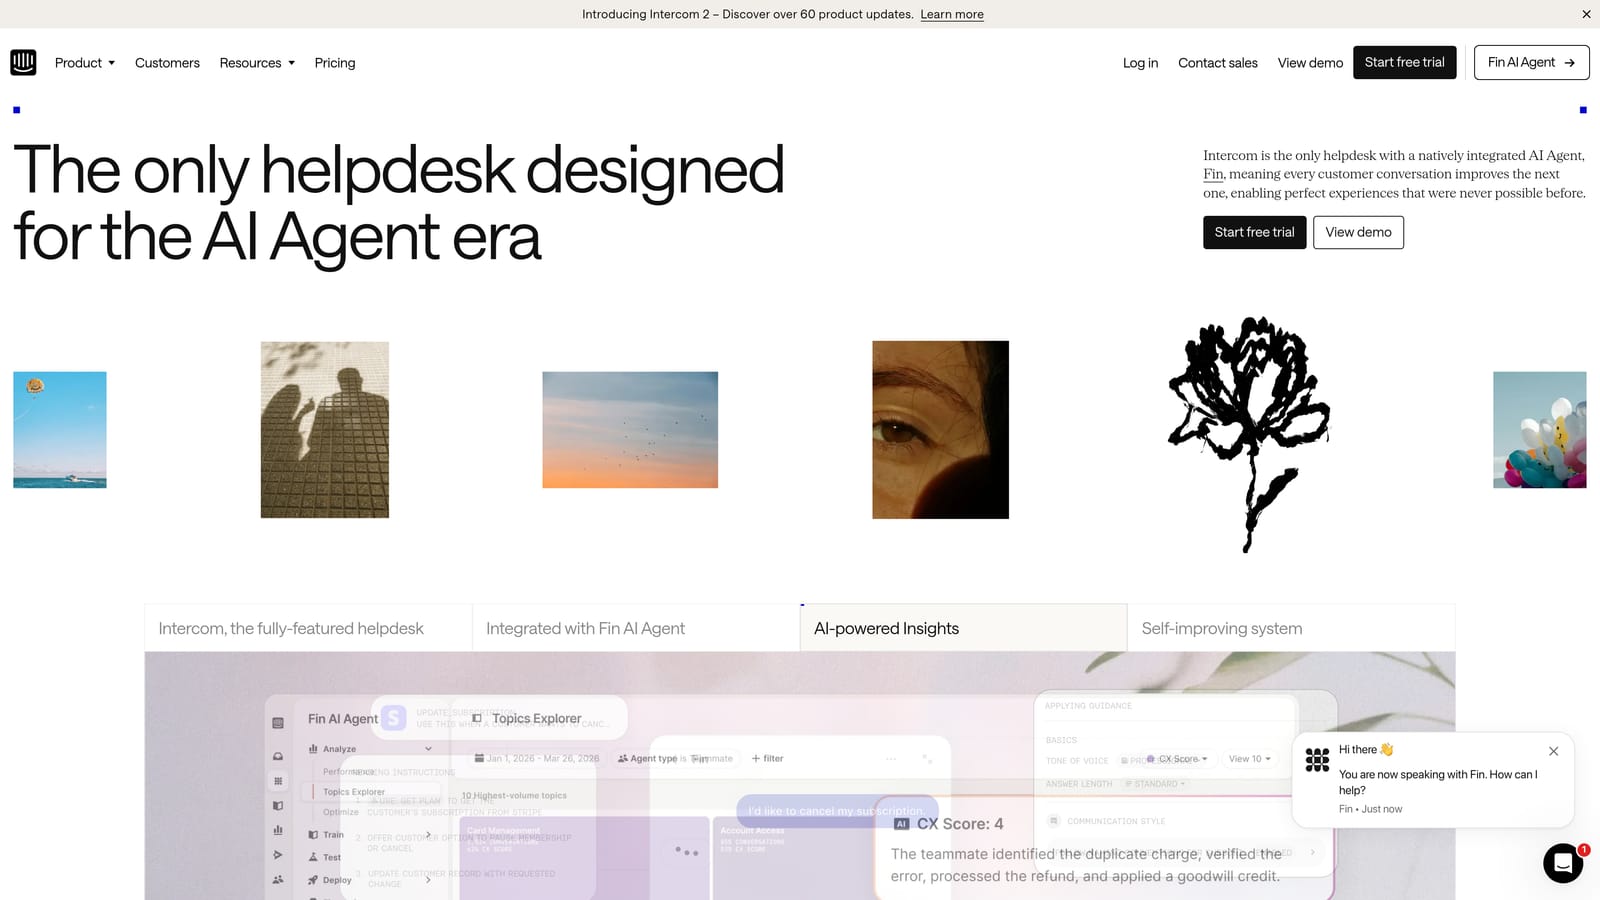Click the book icon in demo sidebar
Screen dimensions: 1600x900
[x=278, y=805]
